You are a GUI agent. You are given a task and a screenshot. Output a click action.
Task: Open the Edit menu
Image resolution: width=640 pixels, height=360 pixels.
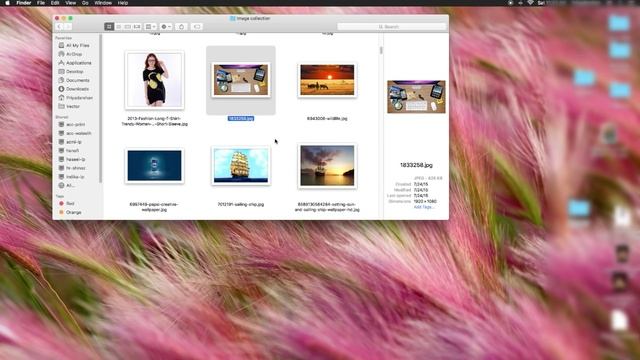coord(55,2)
